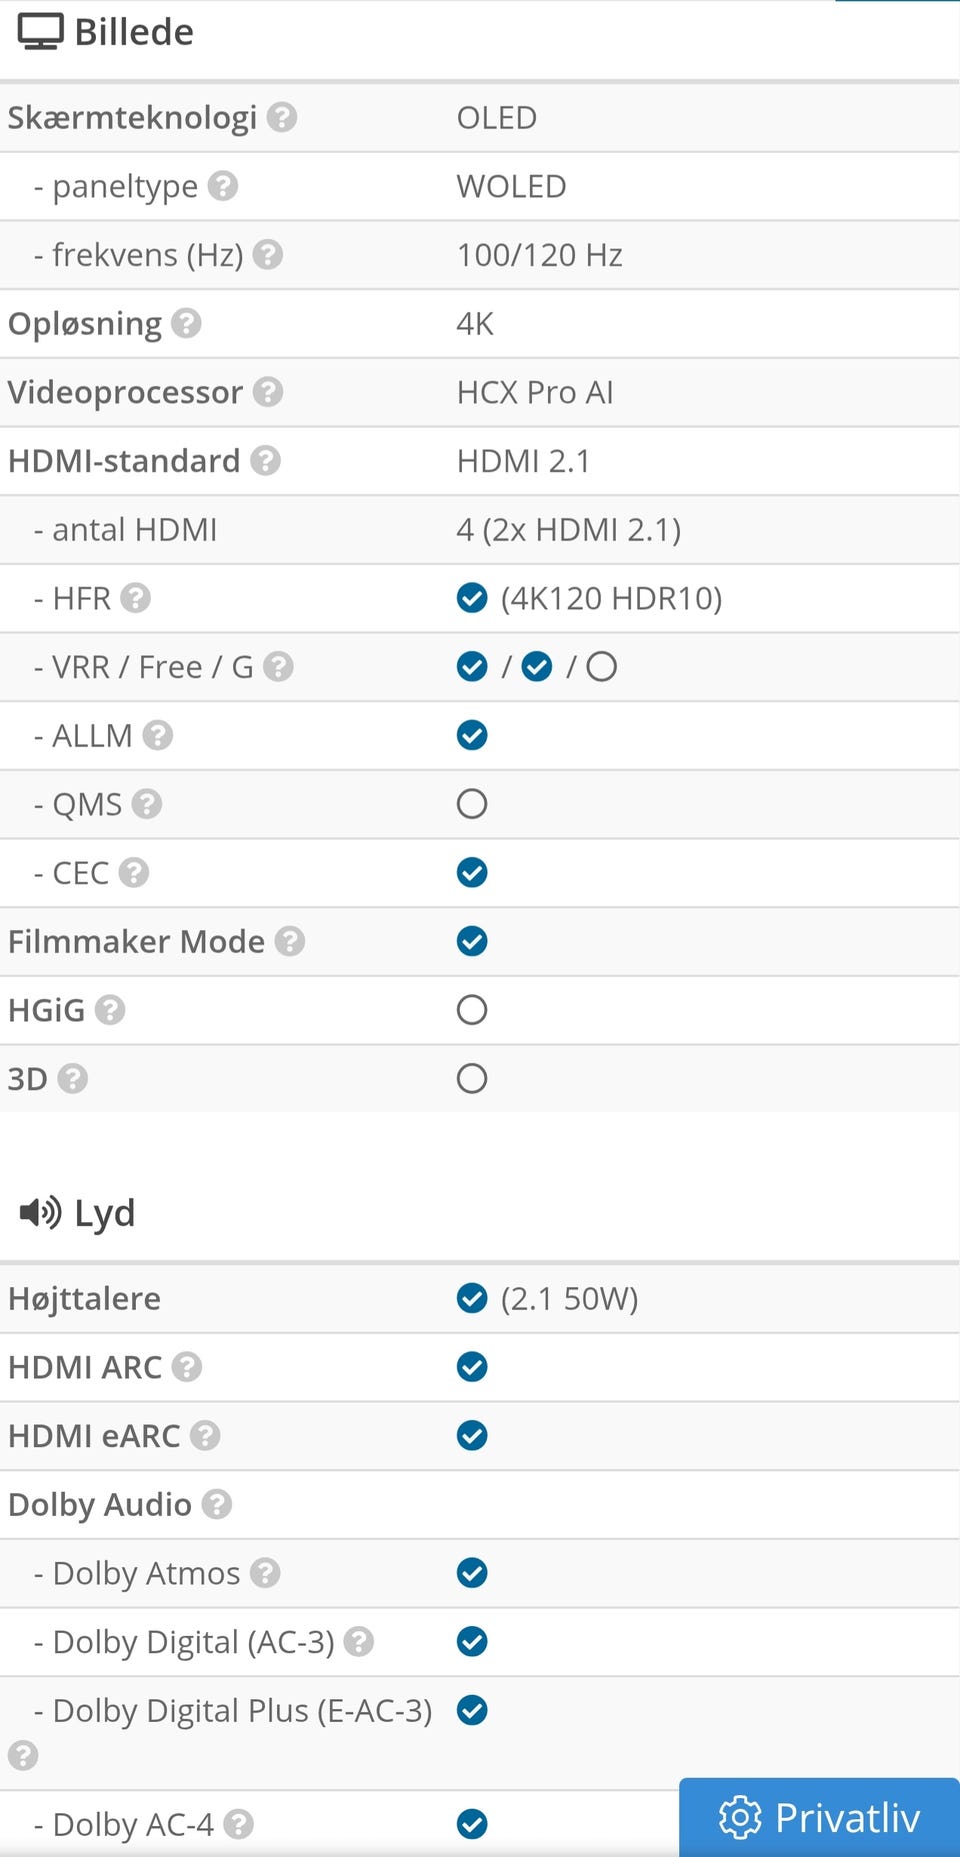Open the Privatliv settings button
960x1857 pixels.
click(819, 1817)
